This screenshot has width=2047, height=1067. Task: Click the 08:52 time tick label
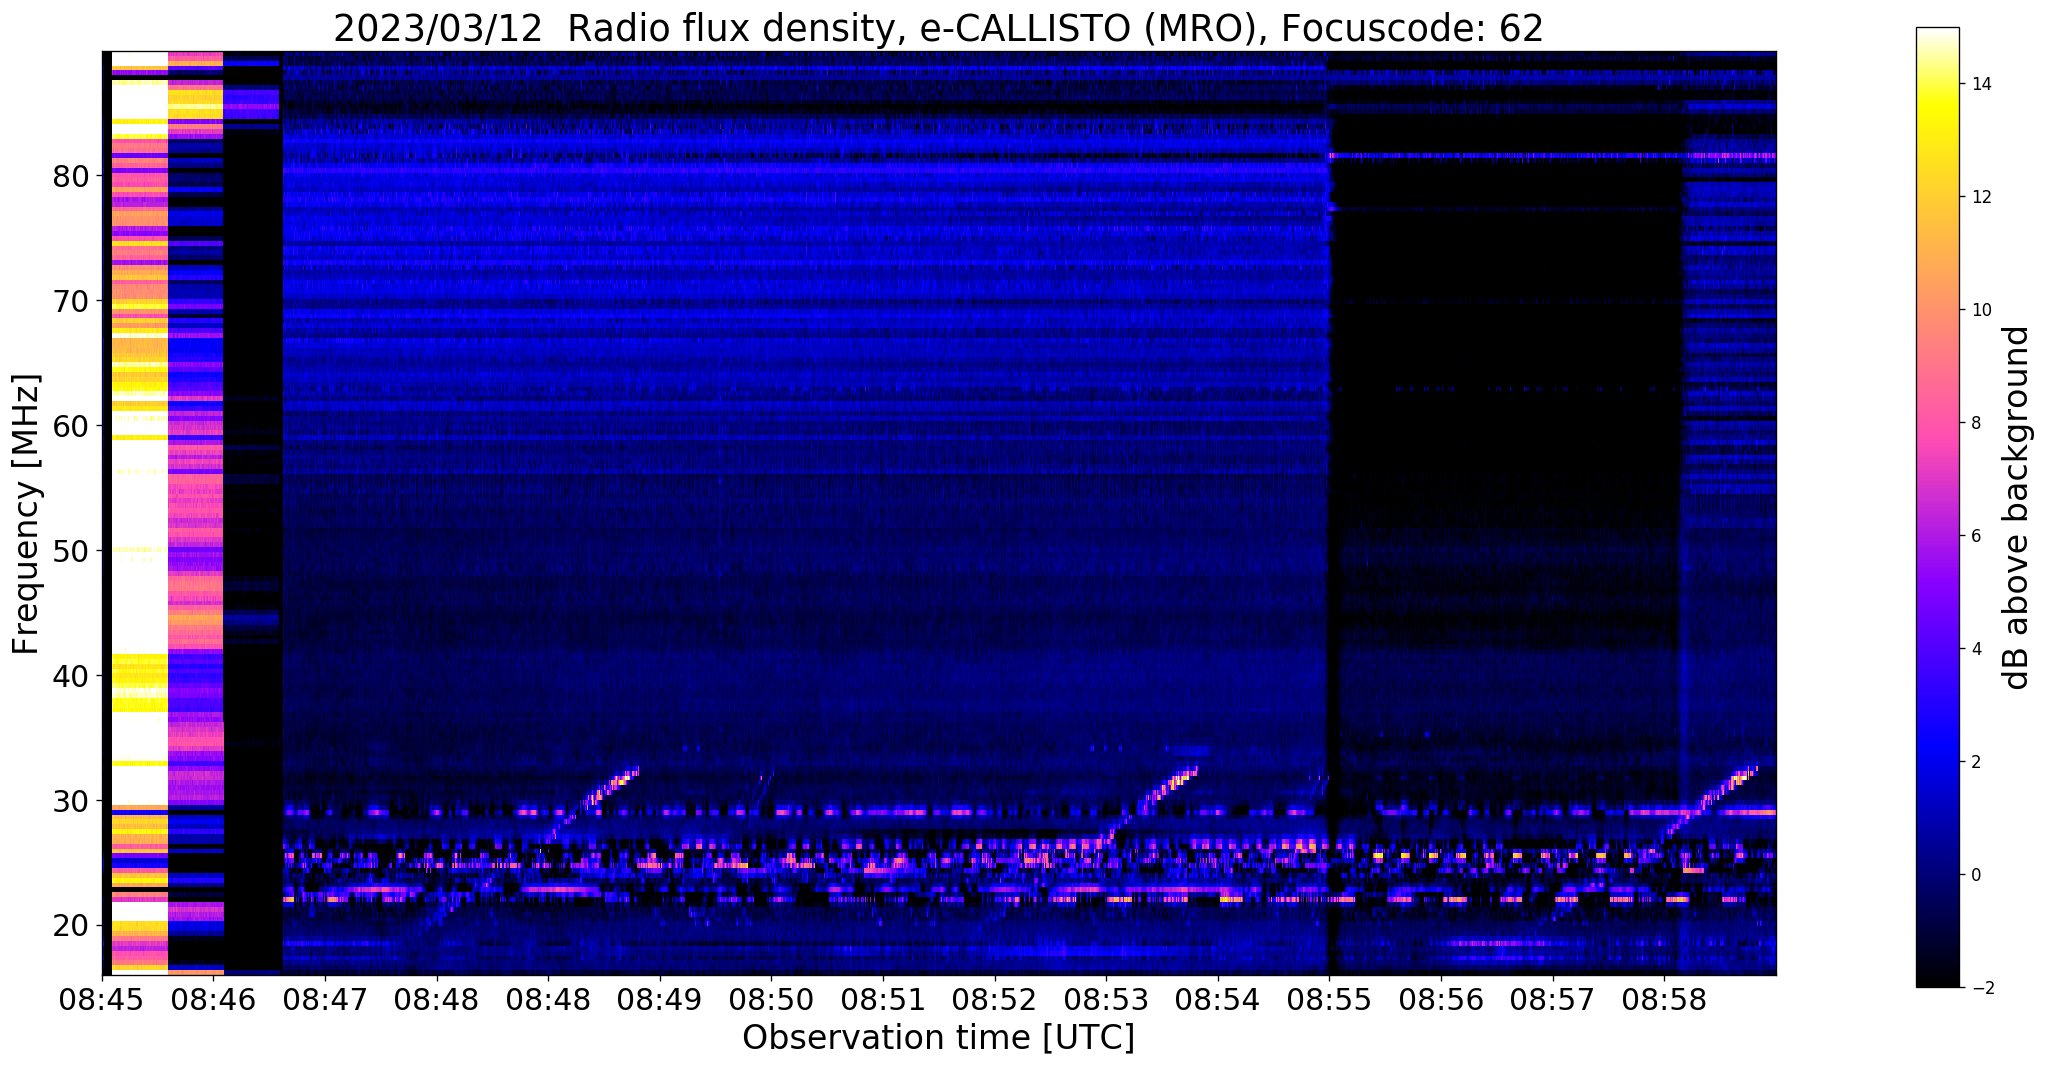pyautogui.click(x=994, y=1001)
